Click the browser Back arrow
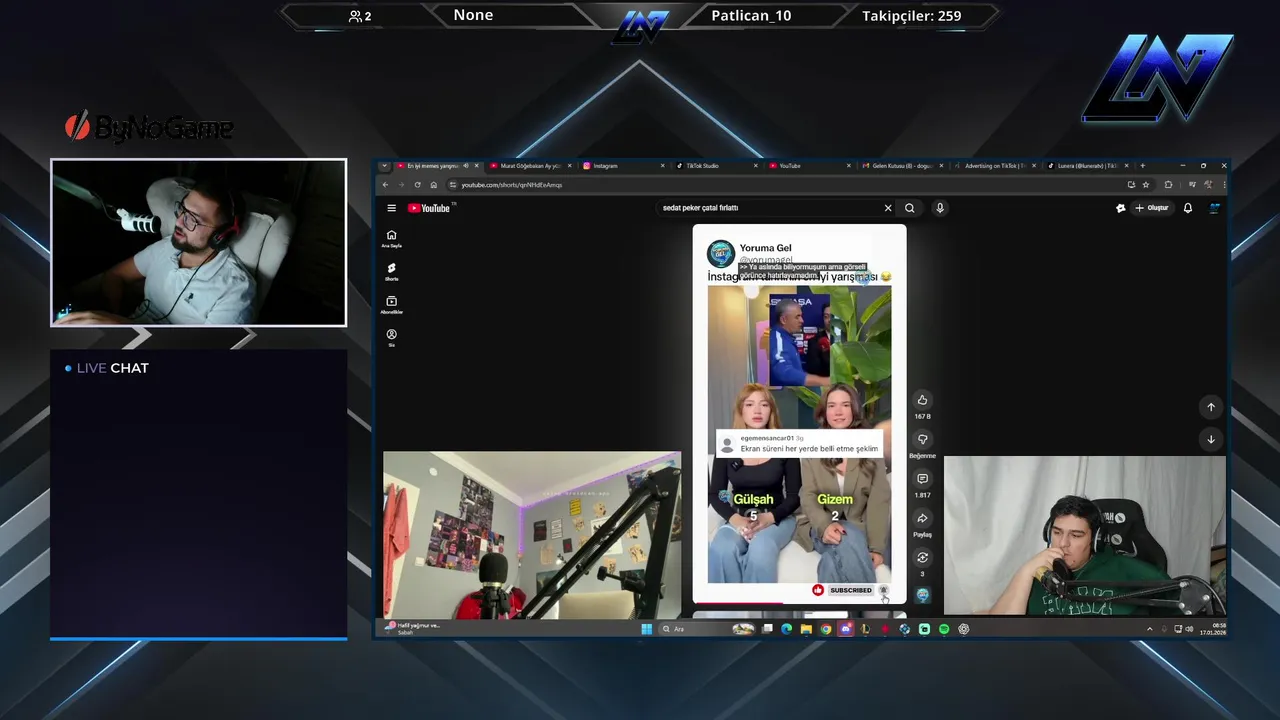 coord(386,185)
